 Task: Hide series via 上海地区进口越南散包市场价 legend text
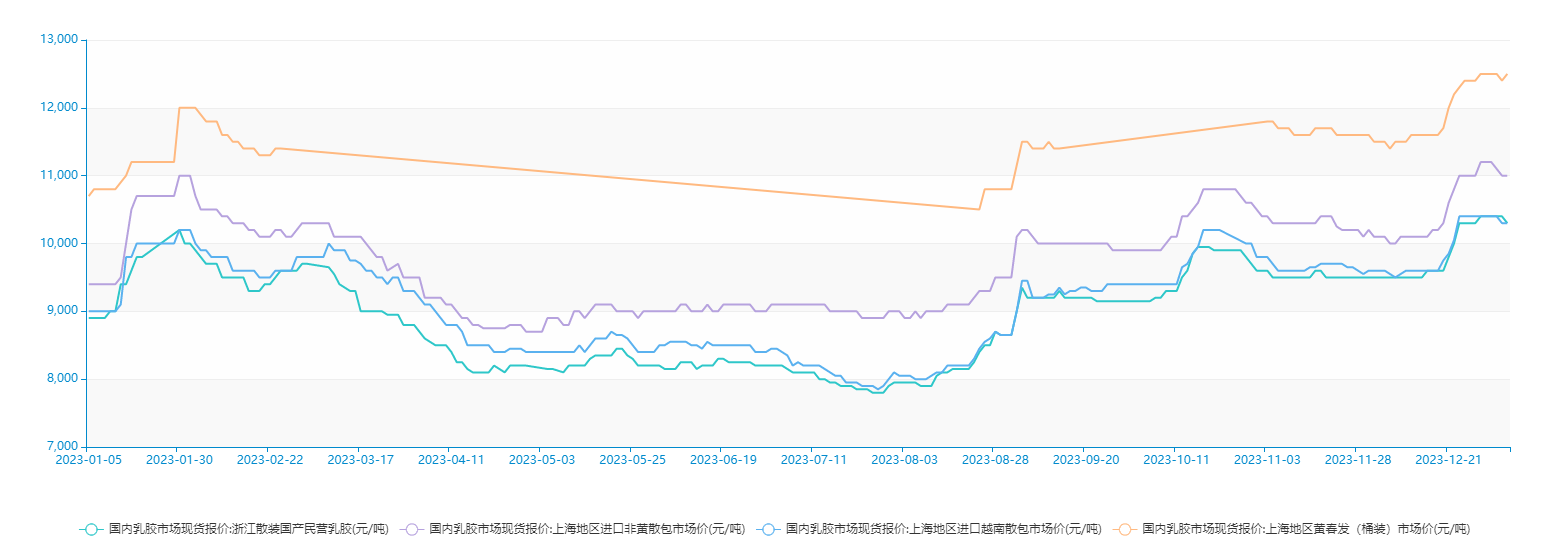(x=943, y=529)
